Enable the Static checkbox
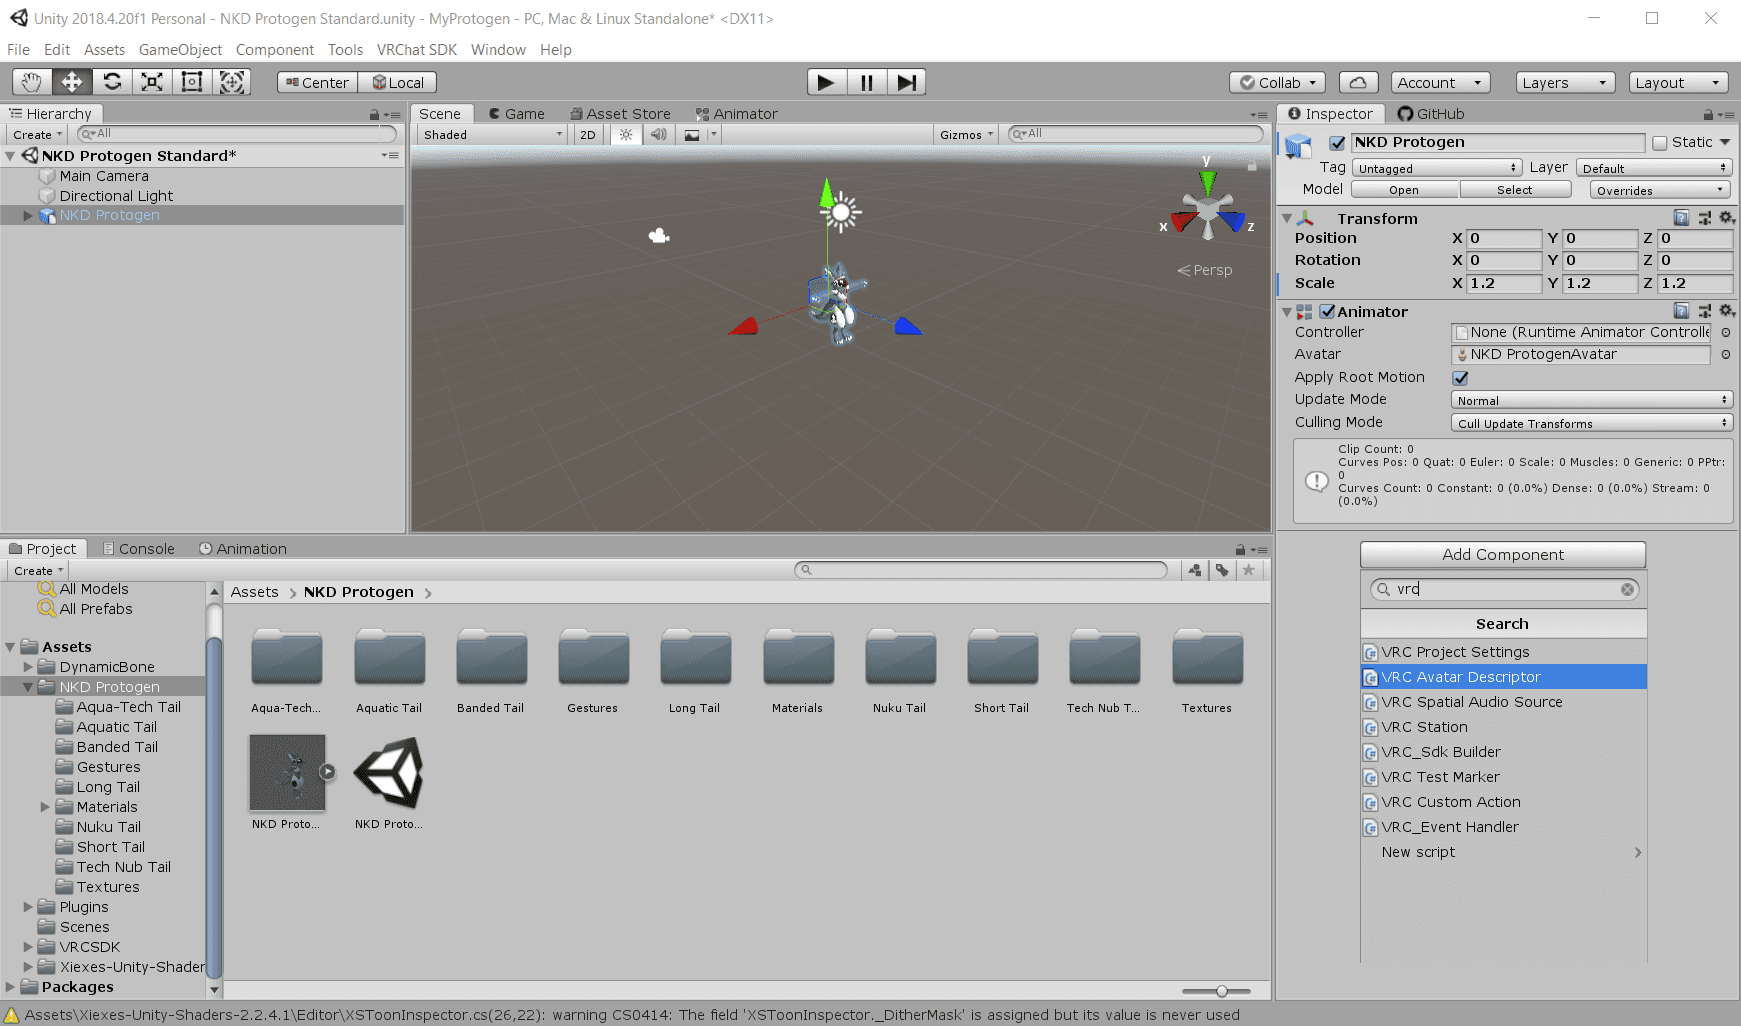Viewport: 1741px width, 1026px height. pos(1660,143)
